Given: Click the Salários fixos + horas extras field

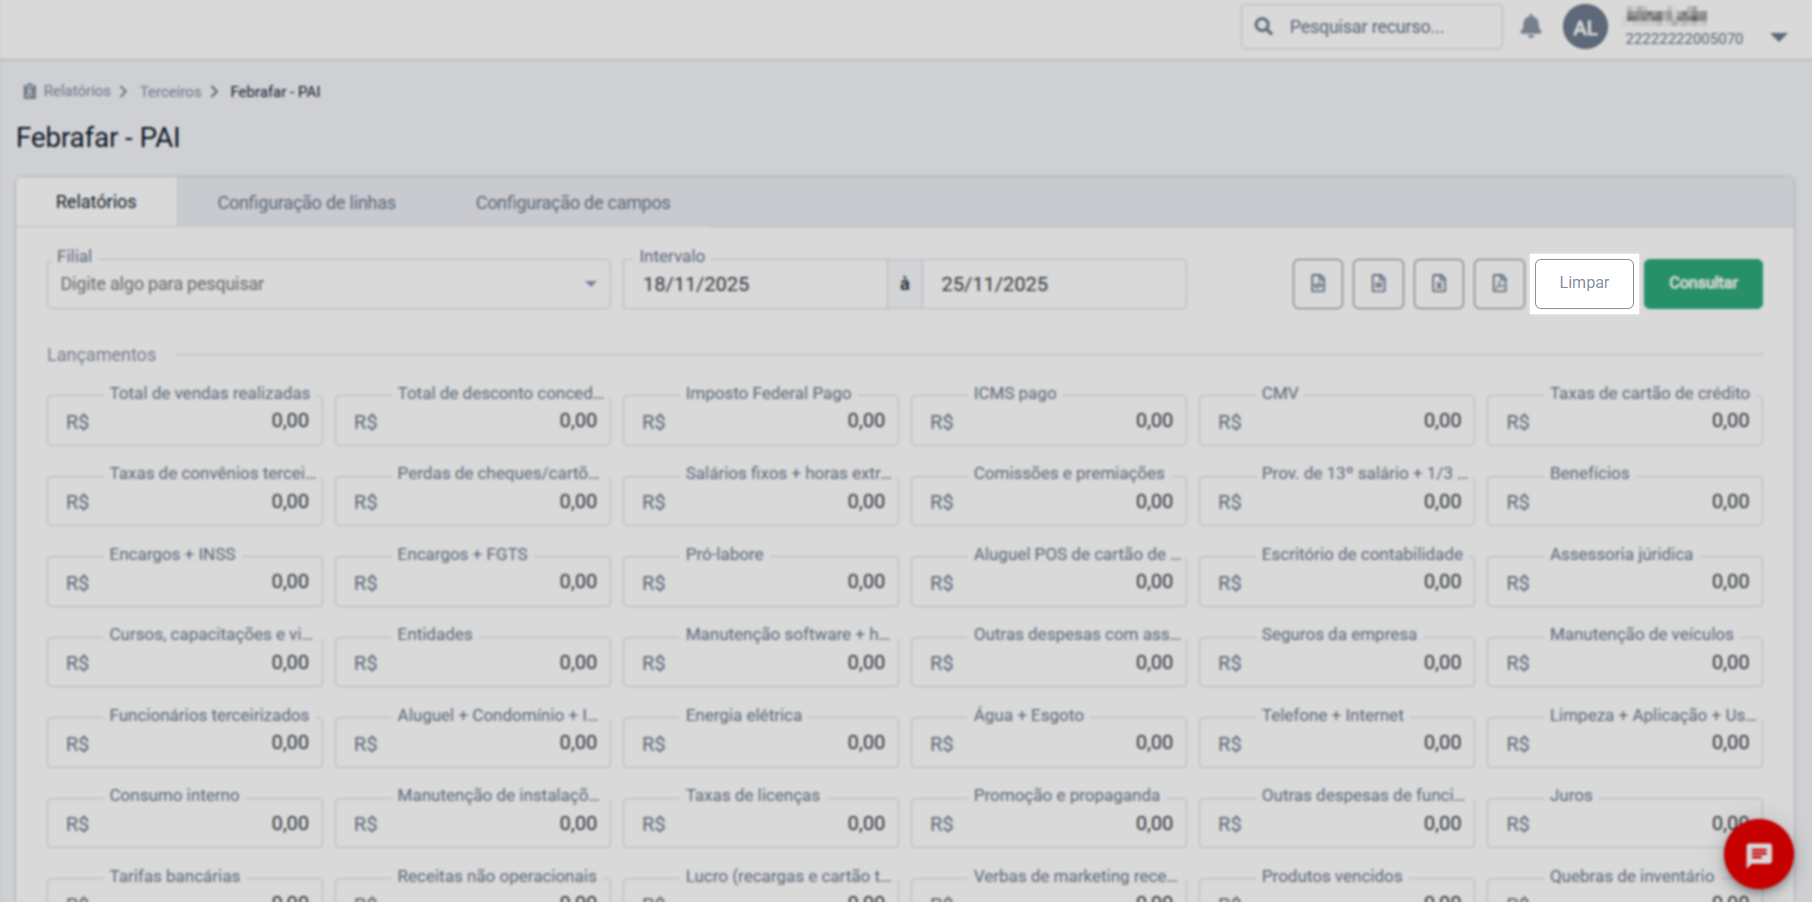Looking at the screenshot, I should click(761, 501).
